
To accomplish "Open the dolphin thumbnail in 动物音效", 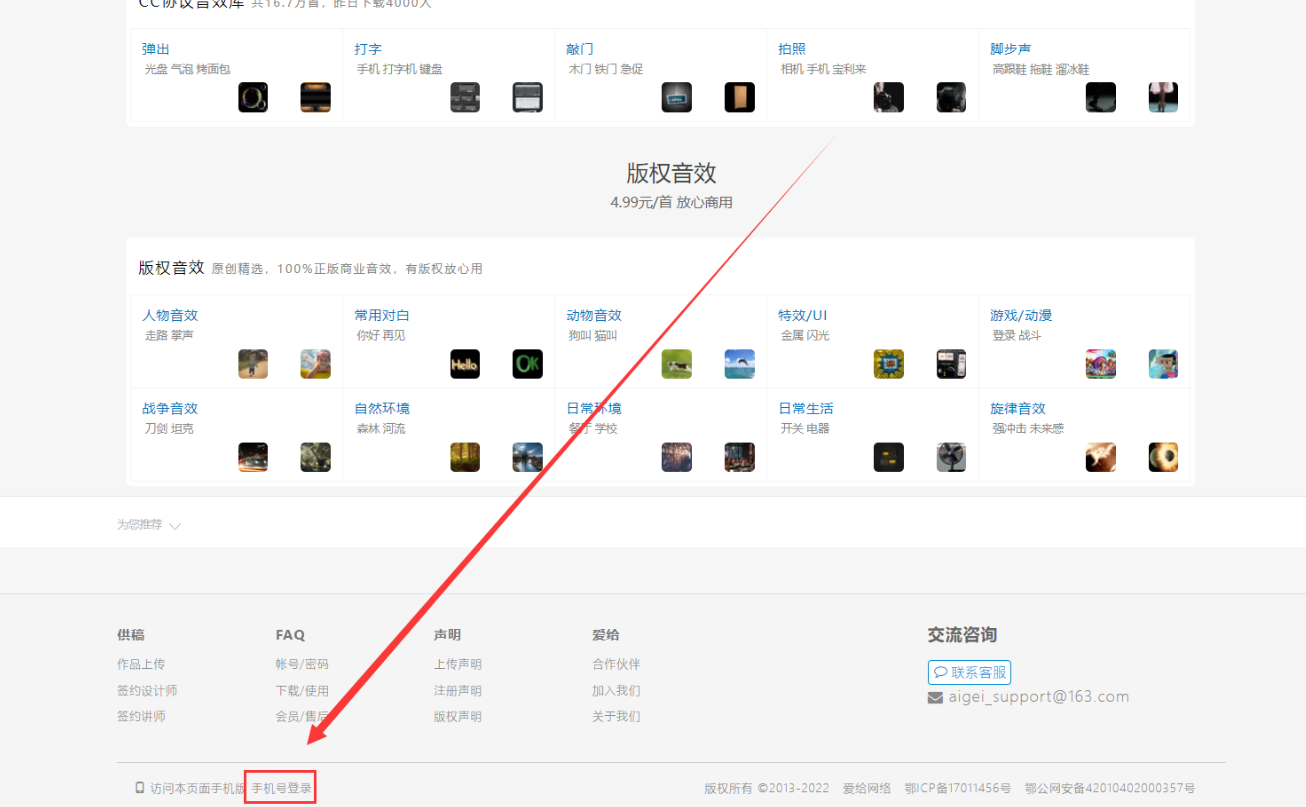I will 740,364.
